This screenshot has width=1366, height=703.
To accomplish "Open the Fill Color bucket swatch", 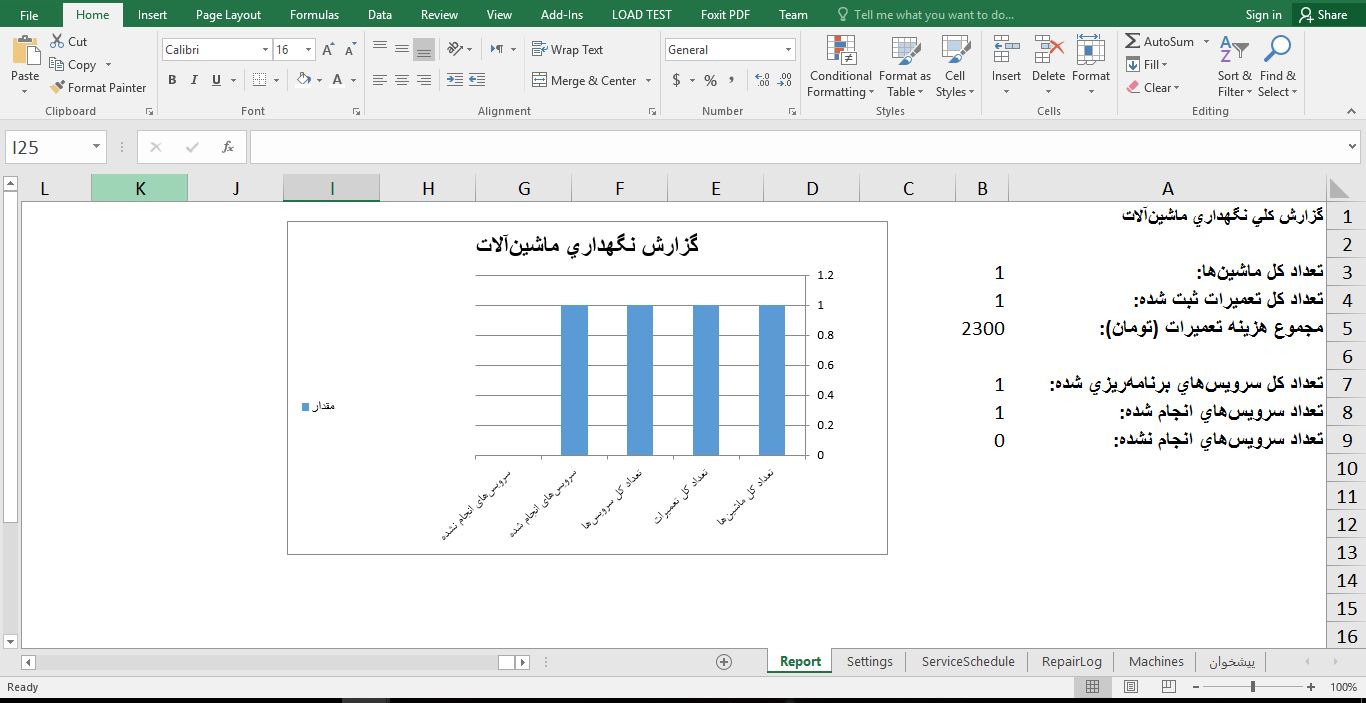I will [x=304, y=80].
